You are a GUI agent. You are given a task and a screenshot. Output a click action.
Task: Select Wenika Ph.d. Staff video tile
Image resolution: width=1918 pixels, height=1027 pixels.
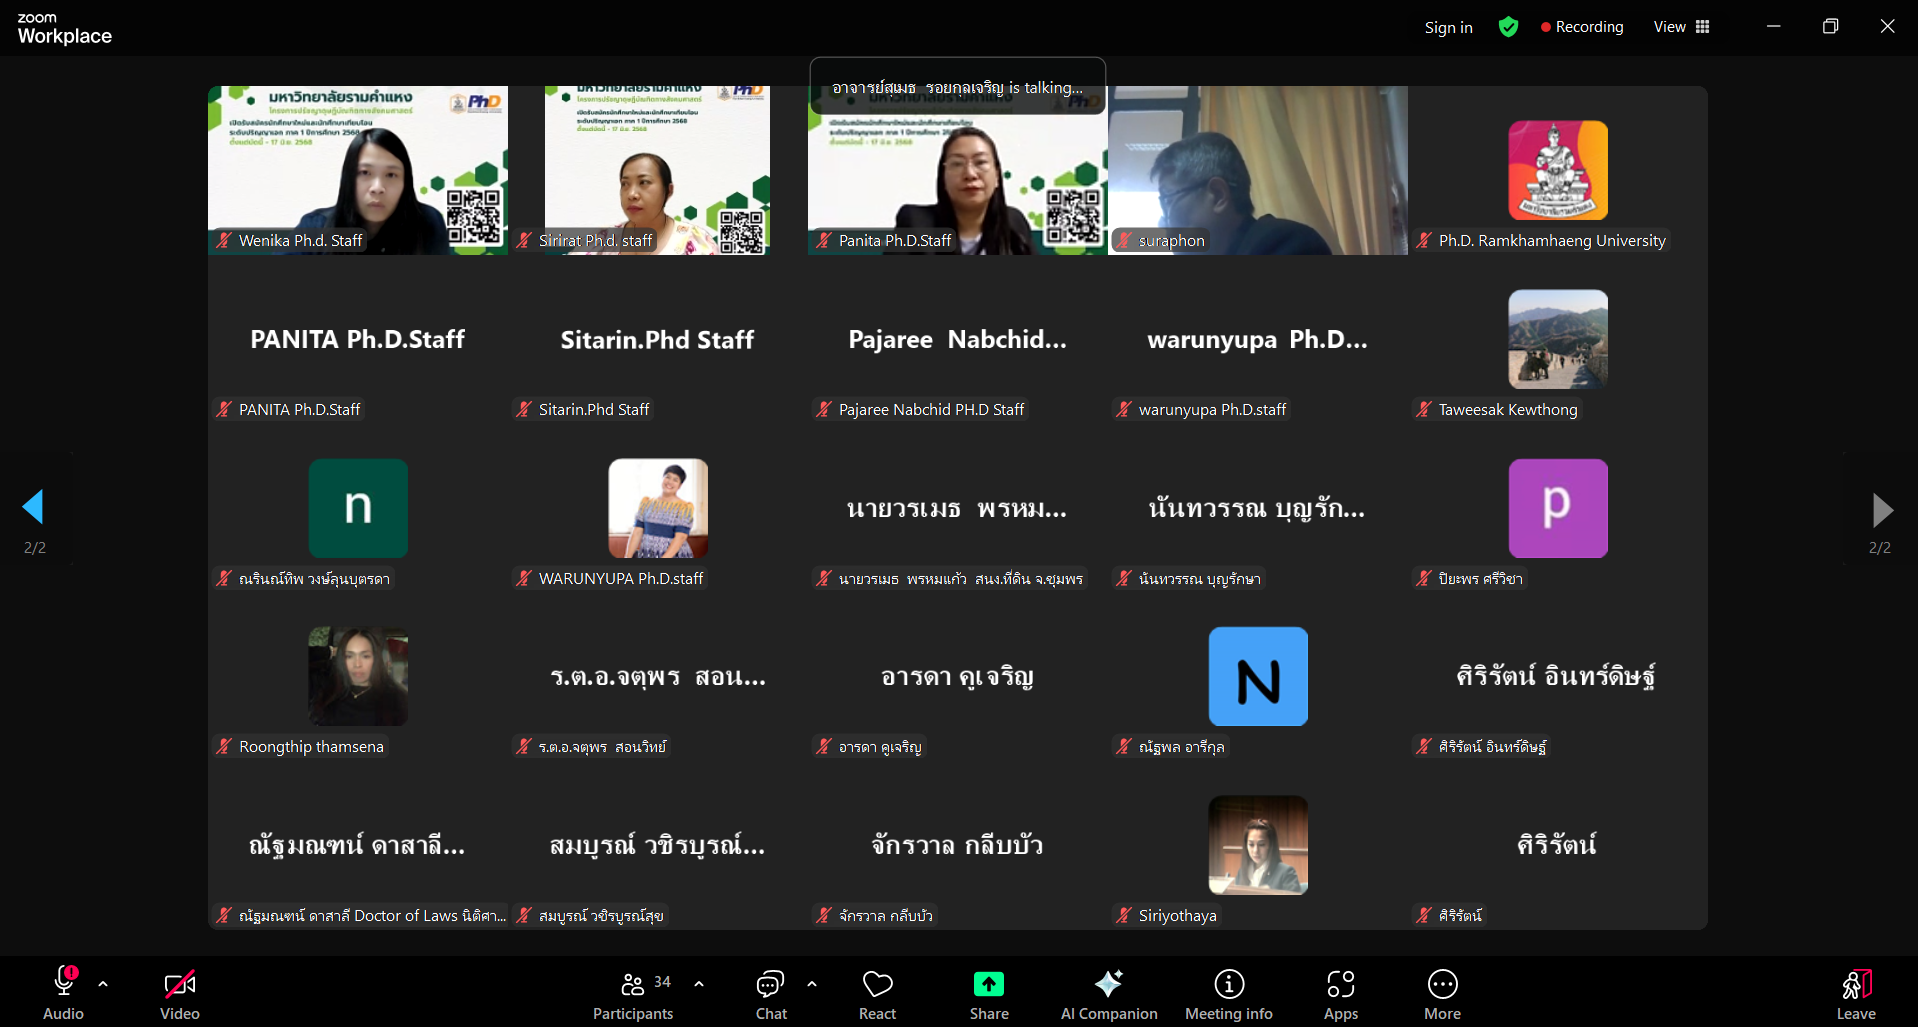pos(358,170)
